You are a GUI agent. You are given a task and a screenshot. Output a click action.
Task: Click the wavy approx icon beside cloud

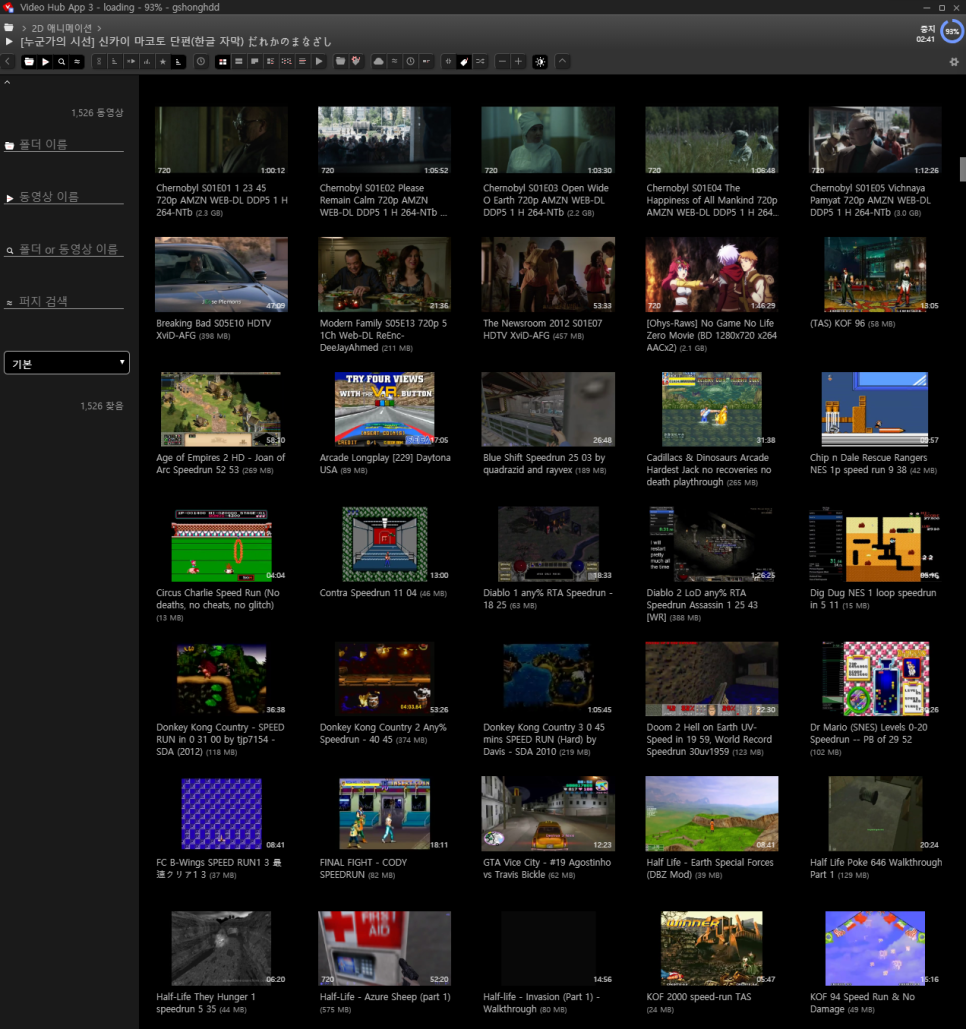(394, 61)
